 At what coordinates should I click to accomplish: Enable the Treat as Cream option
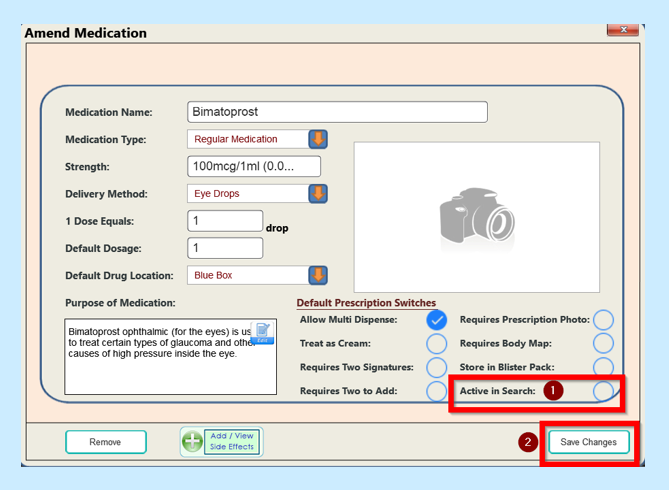[436, 344]
